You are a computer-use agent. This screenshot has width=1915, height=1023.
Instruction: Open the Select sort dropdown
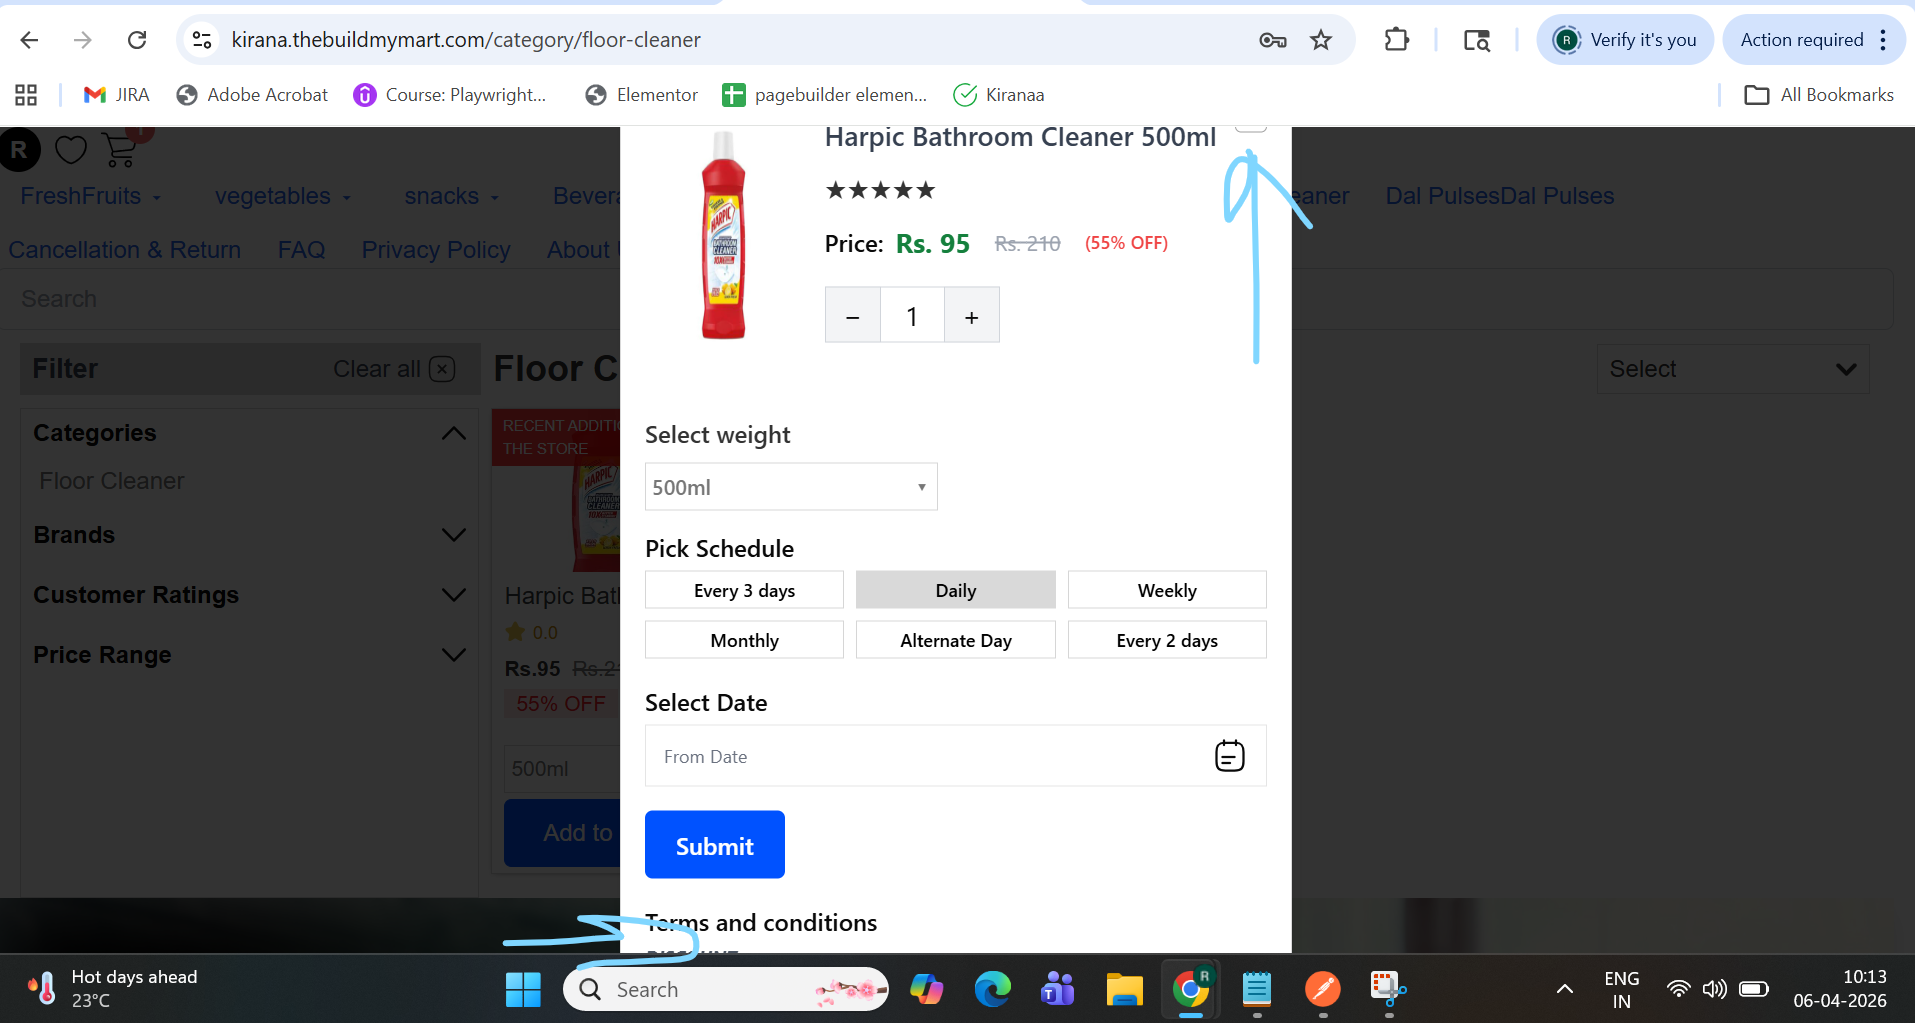coord(1733,369)
